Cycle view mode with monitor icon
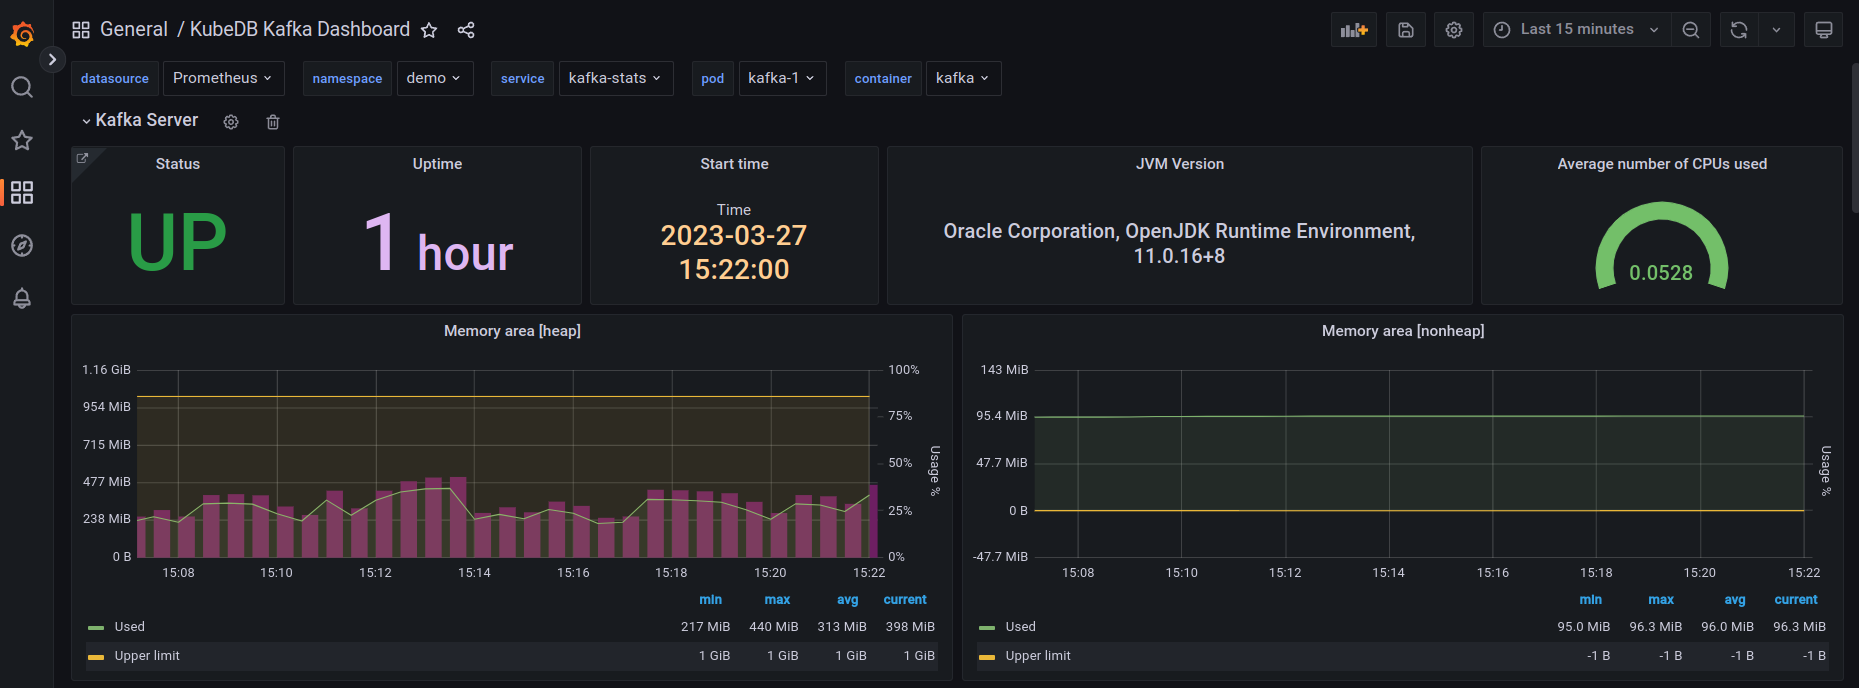This screenshot has height=688, width=1859. point(1824,30)
